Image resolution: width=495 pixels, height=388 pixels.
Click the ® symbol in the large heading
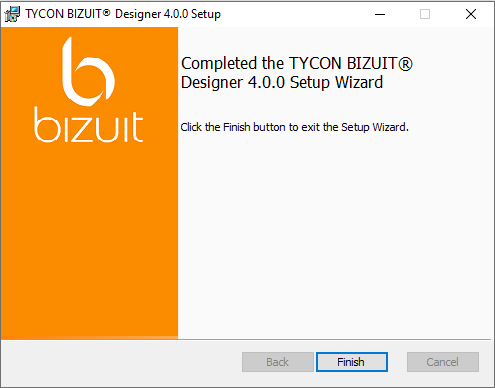[405, 64]
